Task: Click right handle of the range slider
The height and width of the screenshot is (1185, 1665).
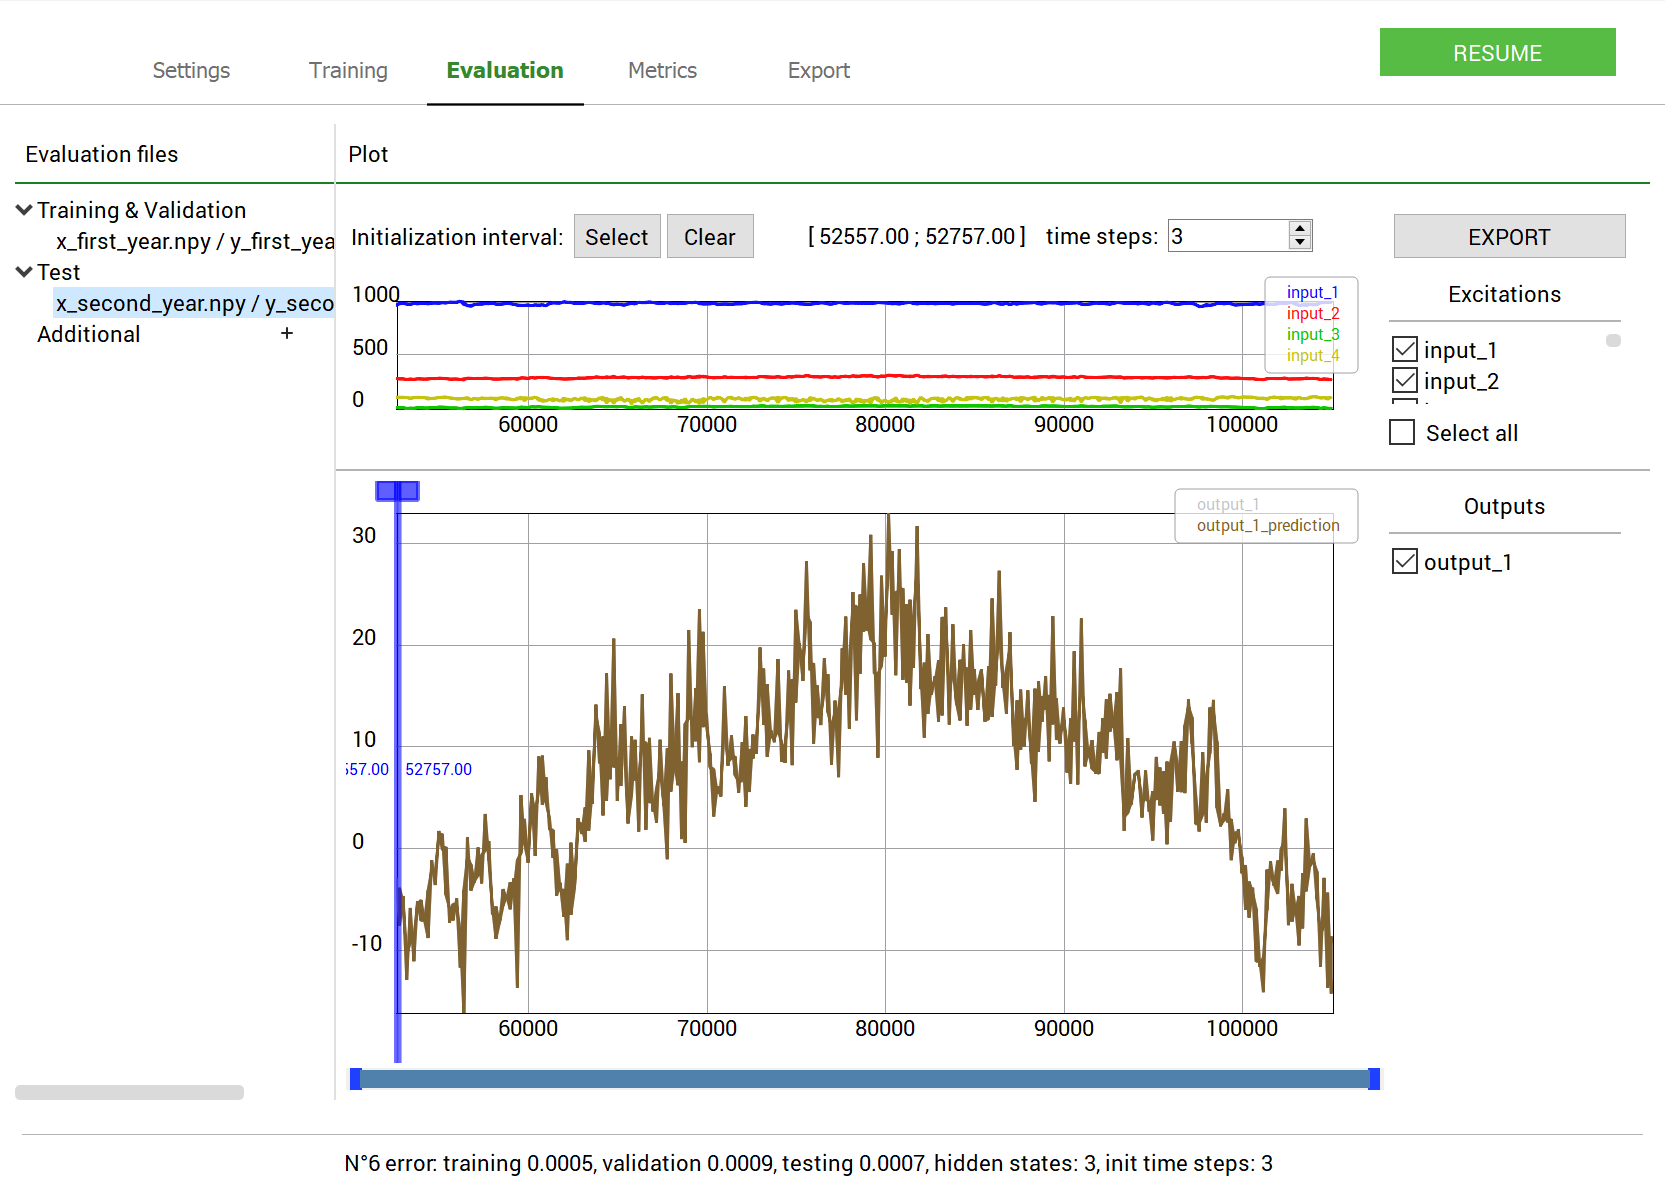Action: pyautogui.click(x=1374, y=1079)
